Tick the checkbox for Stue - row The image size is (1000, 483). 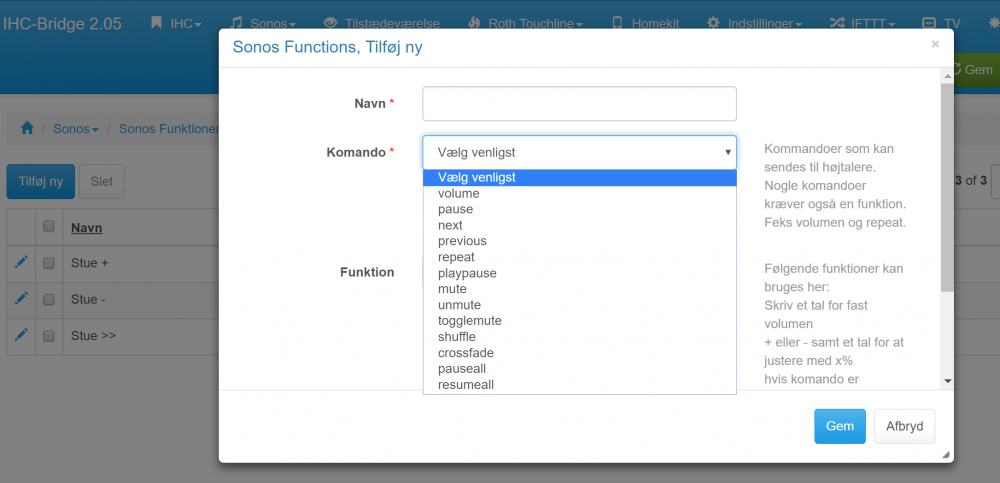pos(48,300)
